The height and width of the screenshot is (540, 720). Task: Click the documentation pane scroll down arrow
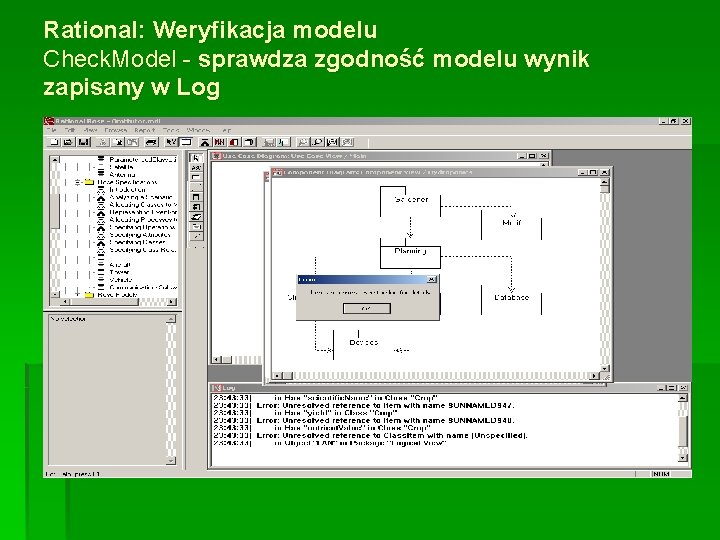click(171, 460)
